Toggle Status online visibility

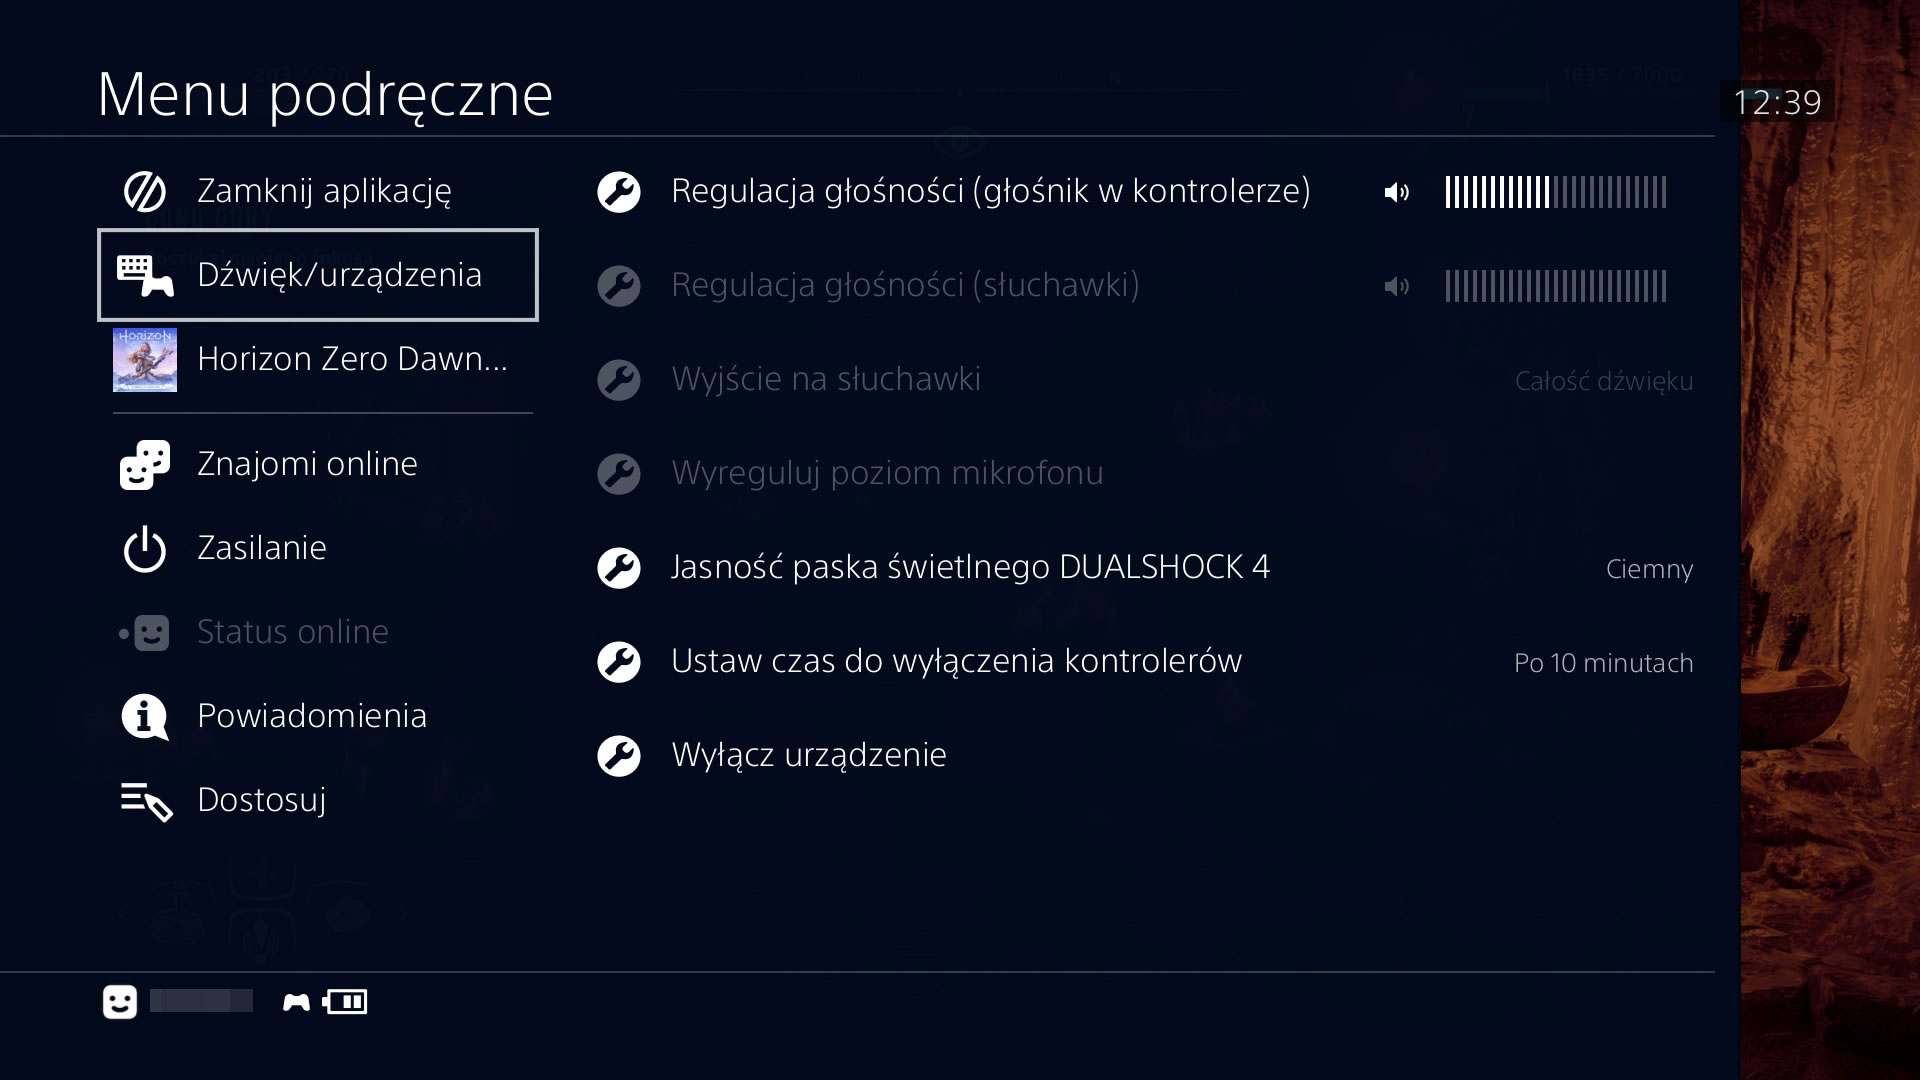click(290, 630)
